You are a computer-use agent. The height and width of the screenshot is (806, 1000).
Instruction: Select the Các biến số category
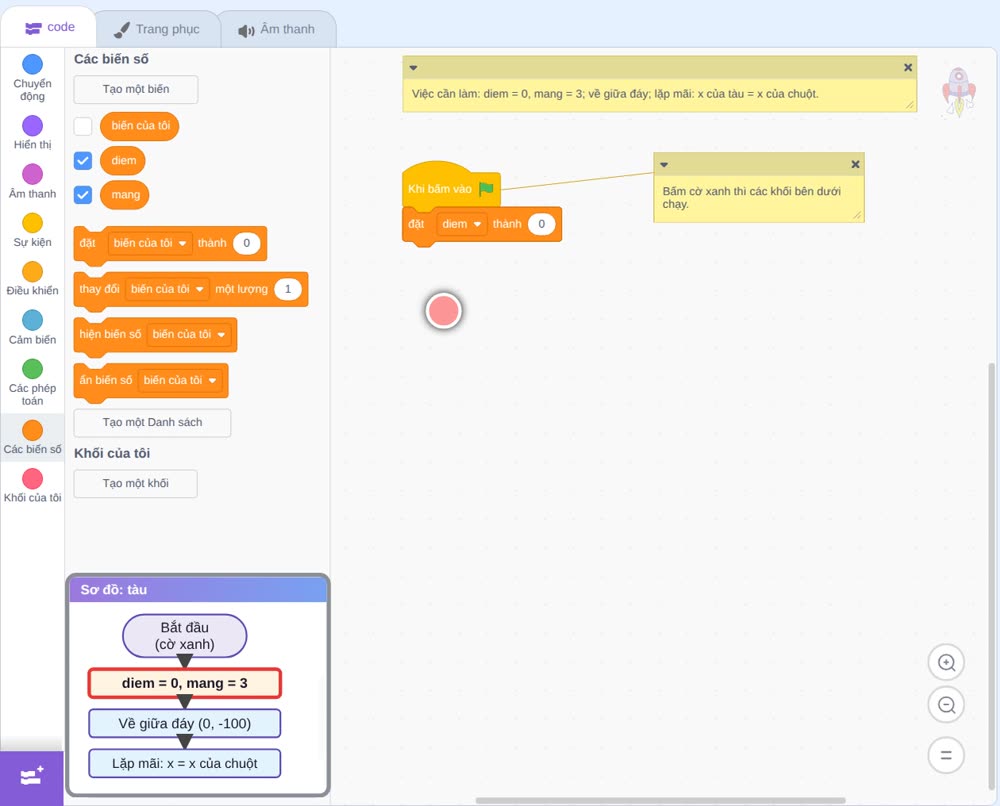[33, 430]
